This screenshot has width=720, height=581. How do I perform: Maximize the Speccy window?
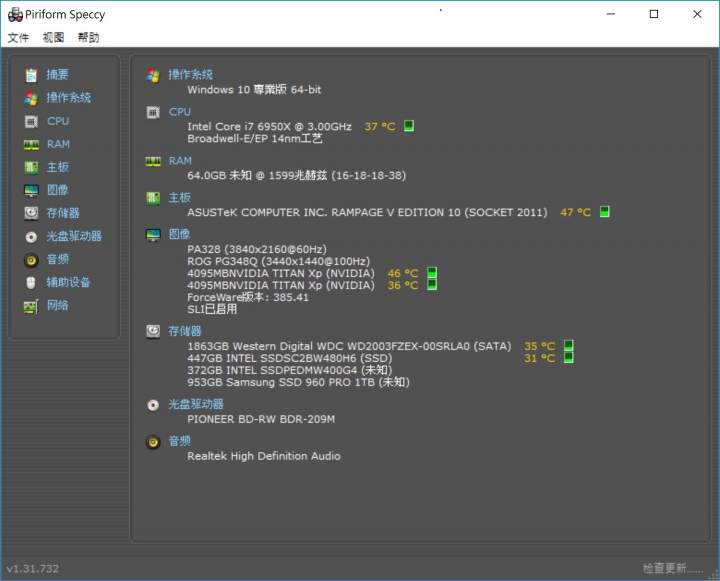[x=654, y=14]
